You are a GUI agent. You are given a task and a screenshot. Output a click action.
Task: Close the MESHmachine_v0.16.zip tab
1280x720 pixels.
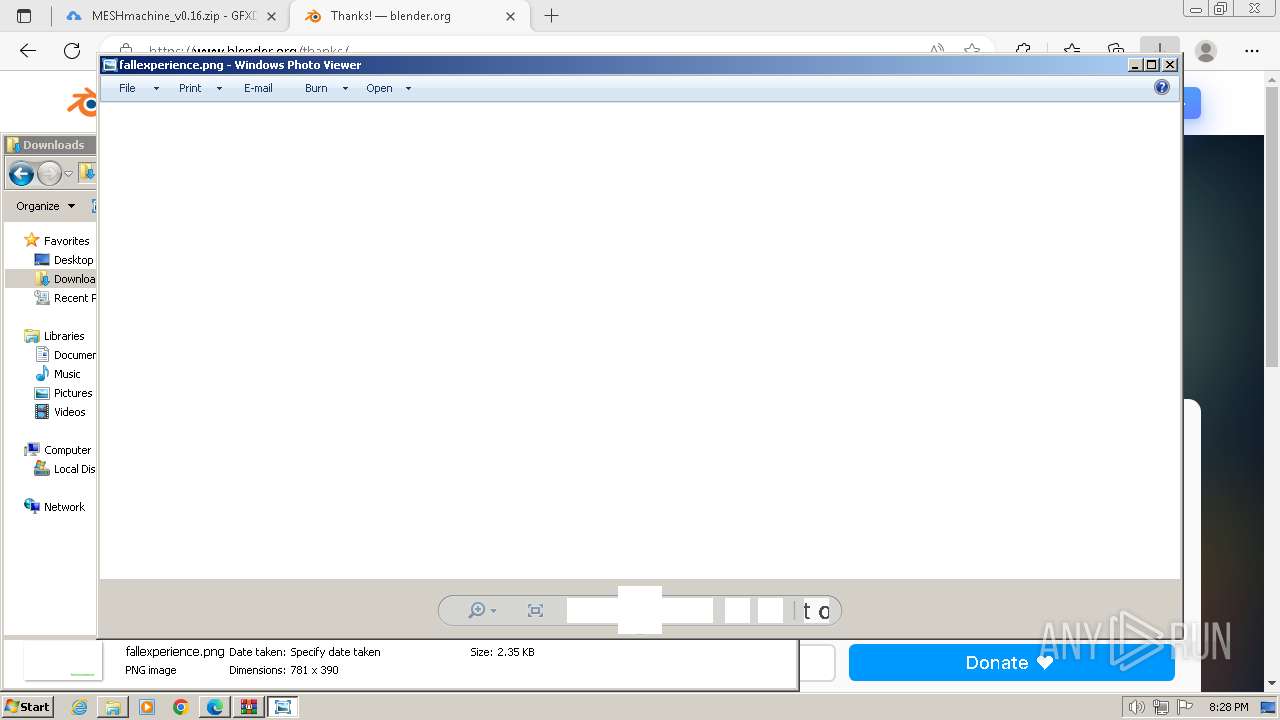coord(271,16)
